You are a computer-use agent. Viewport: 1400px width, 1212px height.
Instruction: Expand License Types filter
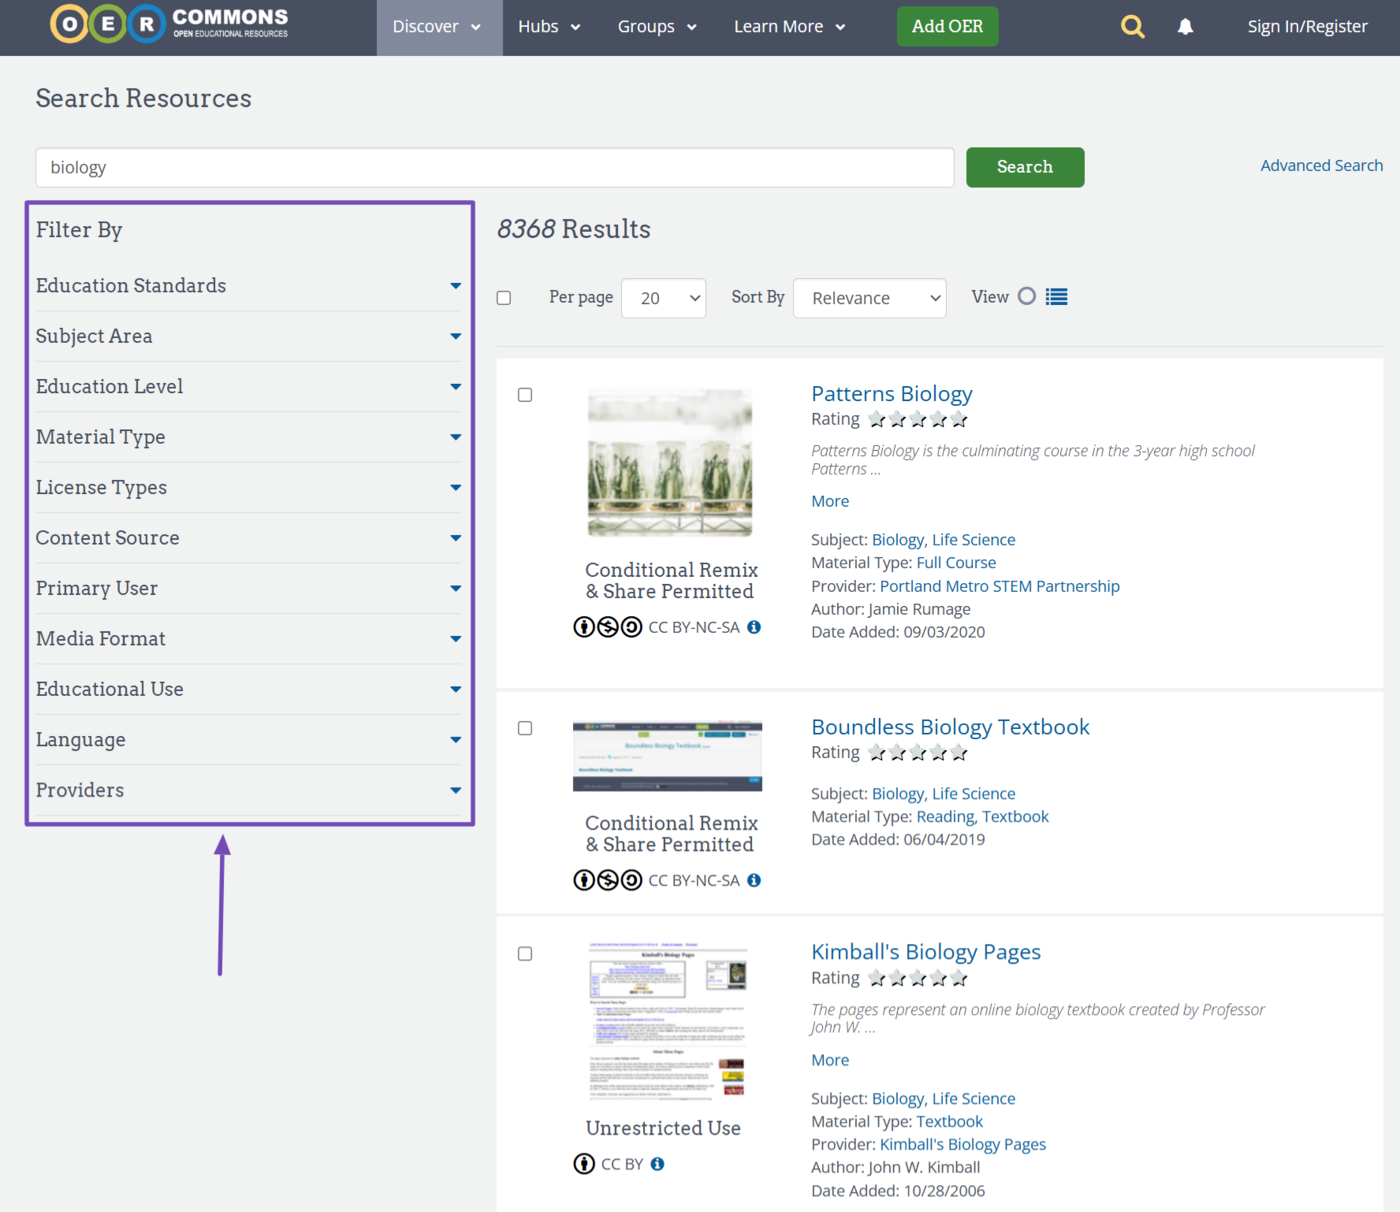coord(249,488)
